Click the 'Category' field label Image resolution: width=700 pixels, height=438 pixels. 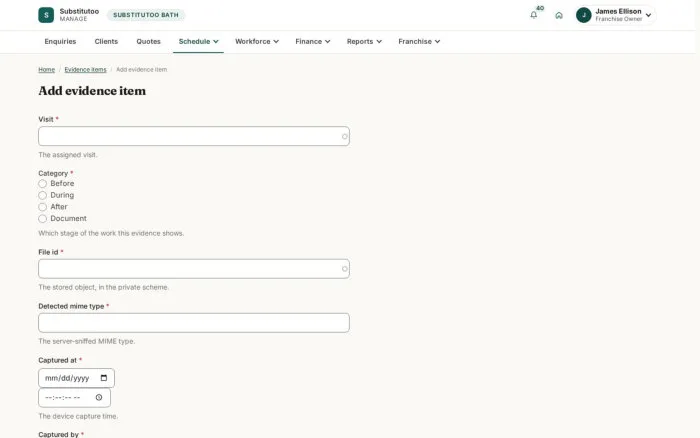[53, 173]
